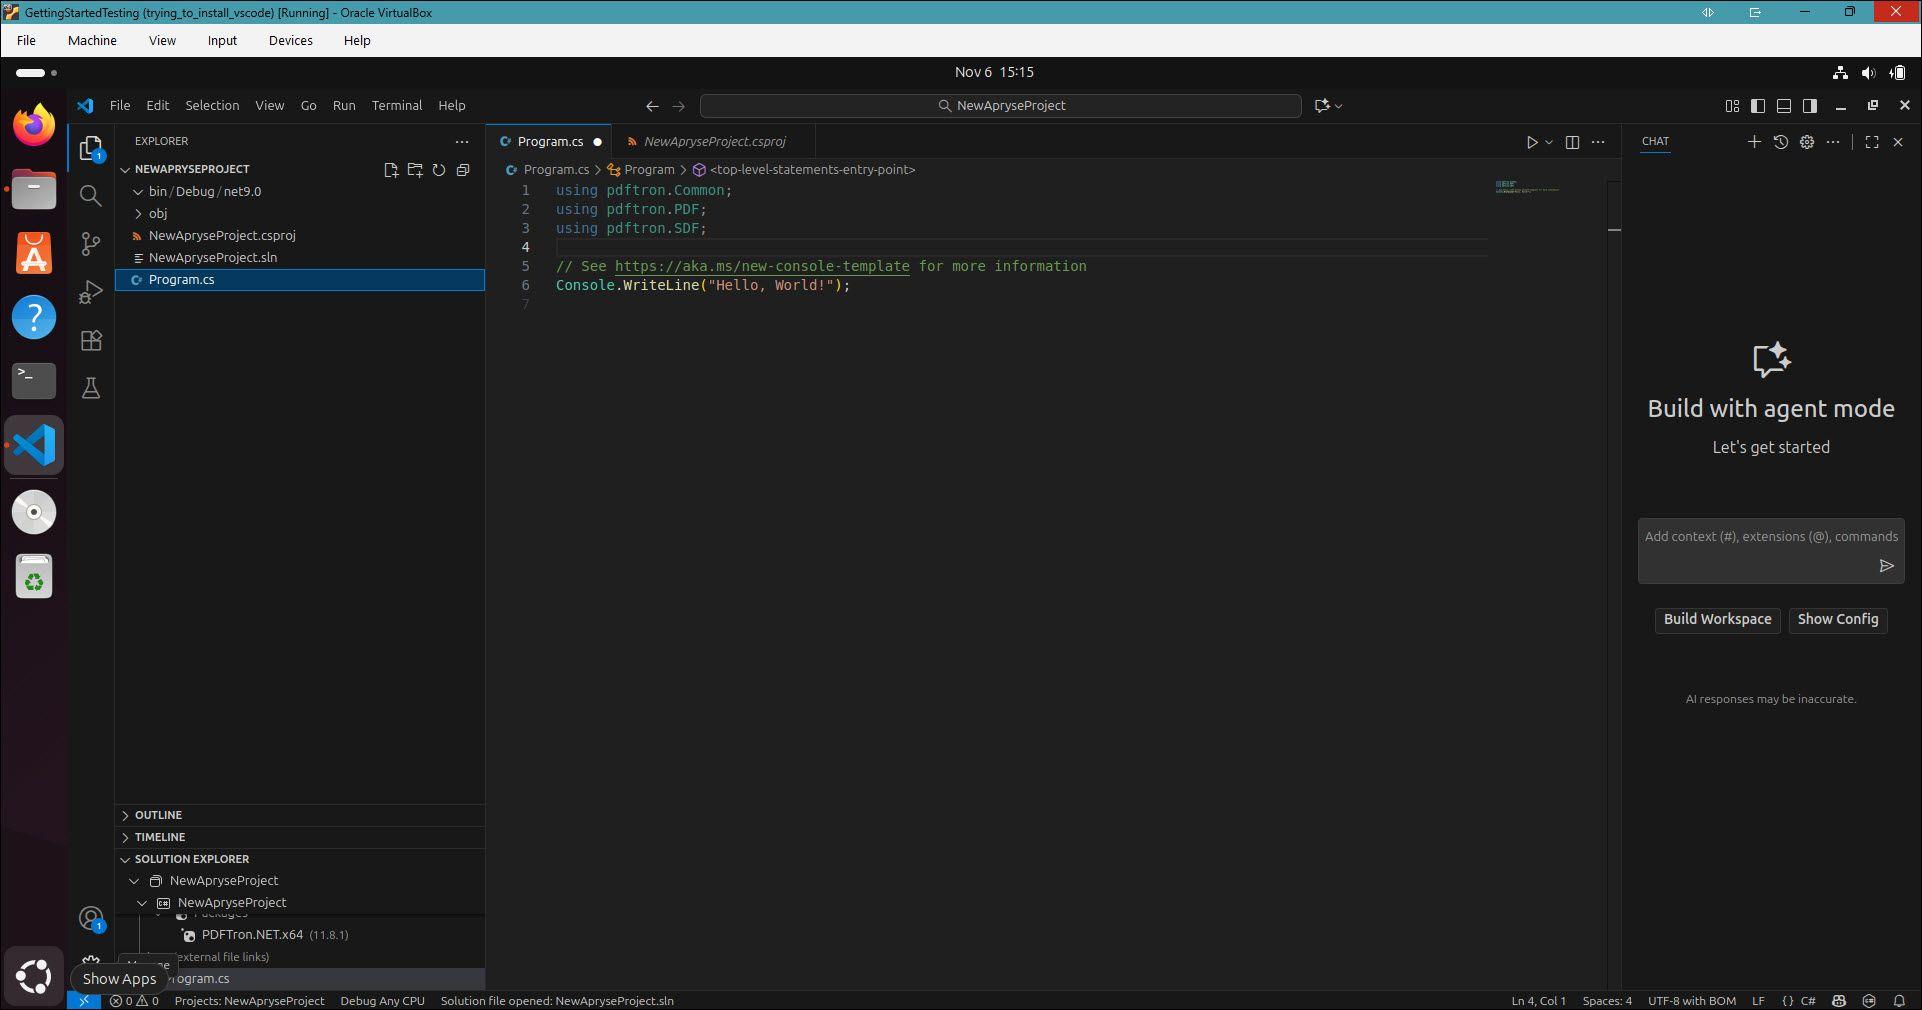Expand the obj folder
The width and height of the screenshot is (1922, 1010).
(x=157, y=214)
